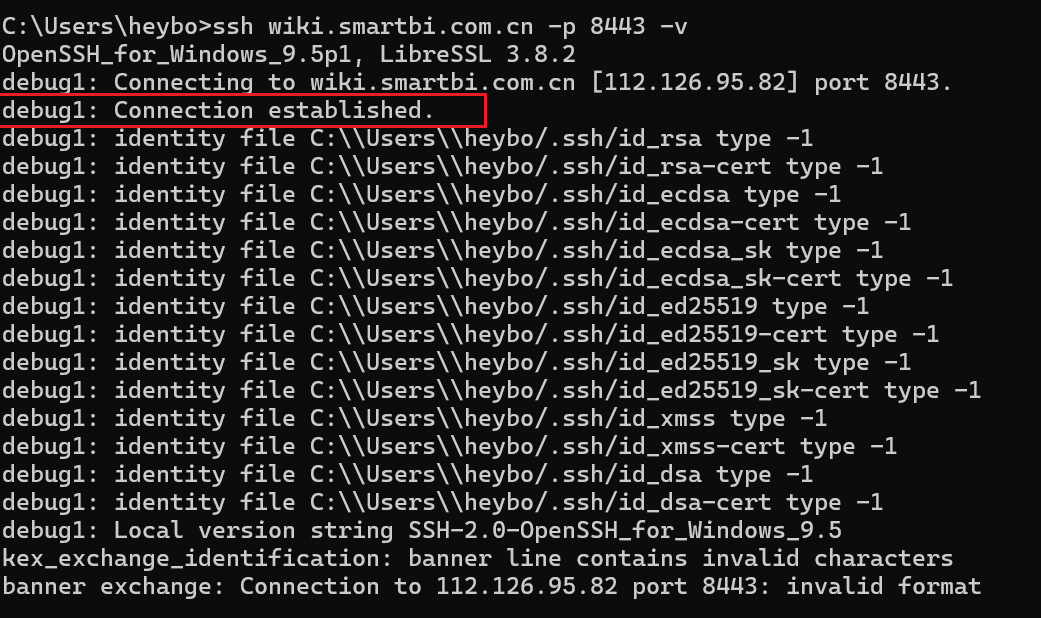Click the id_xmss-cert identity file line
The image size is (1041, 618).
pos(449,446)
